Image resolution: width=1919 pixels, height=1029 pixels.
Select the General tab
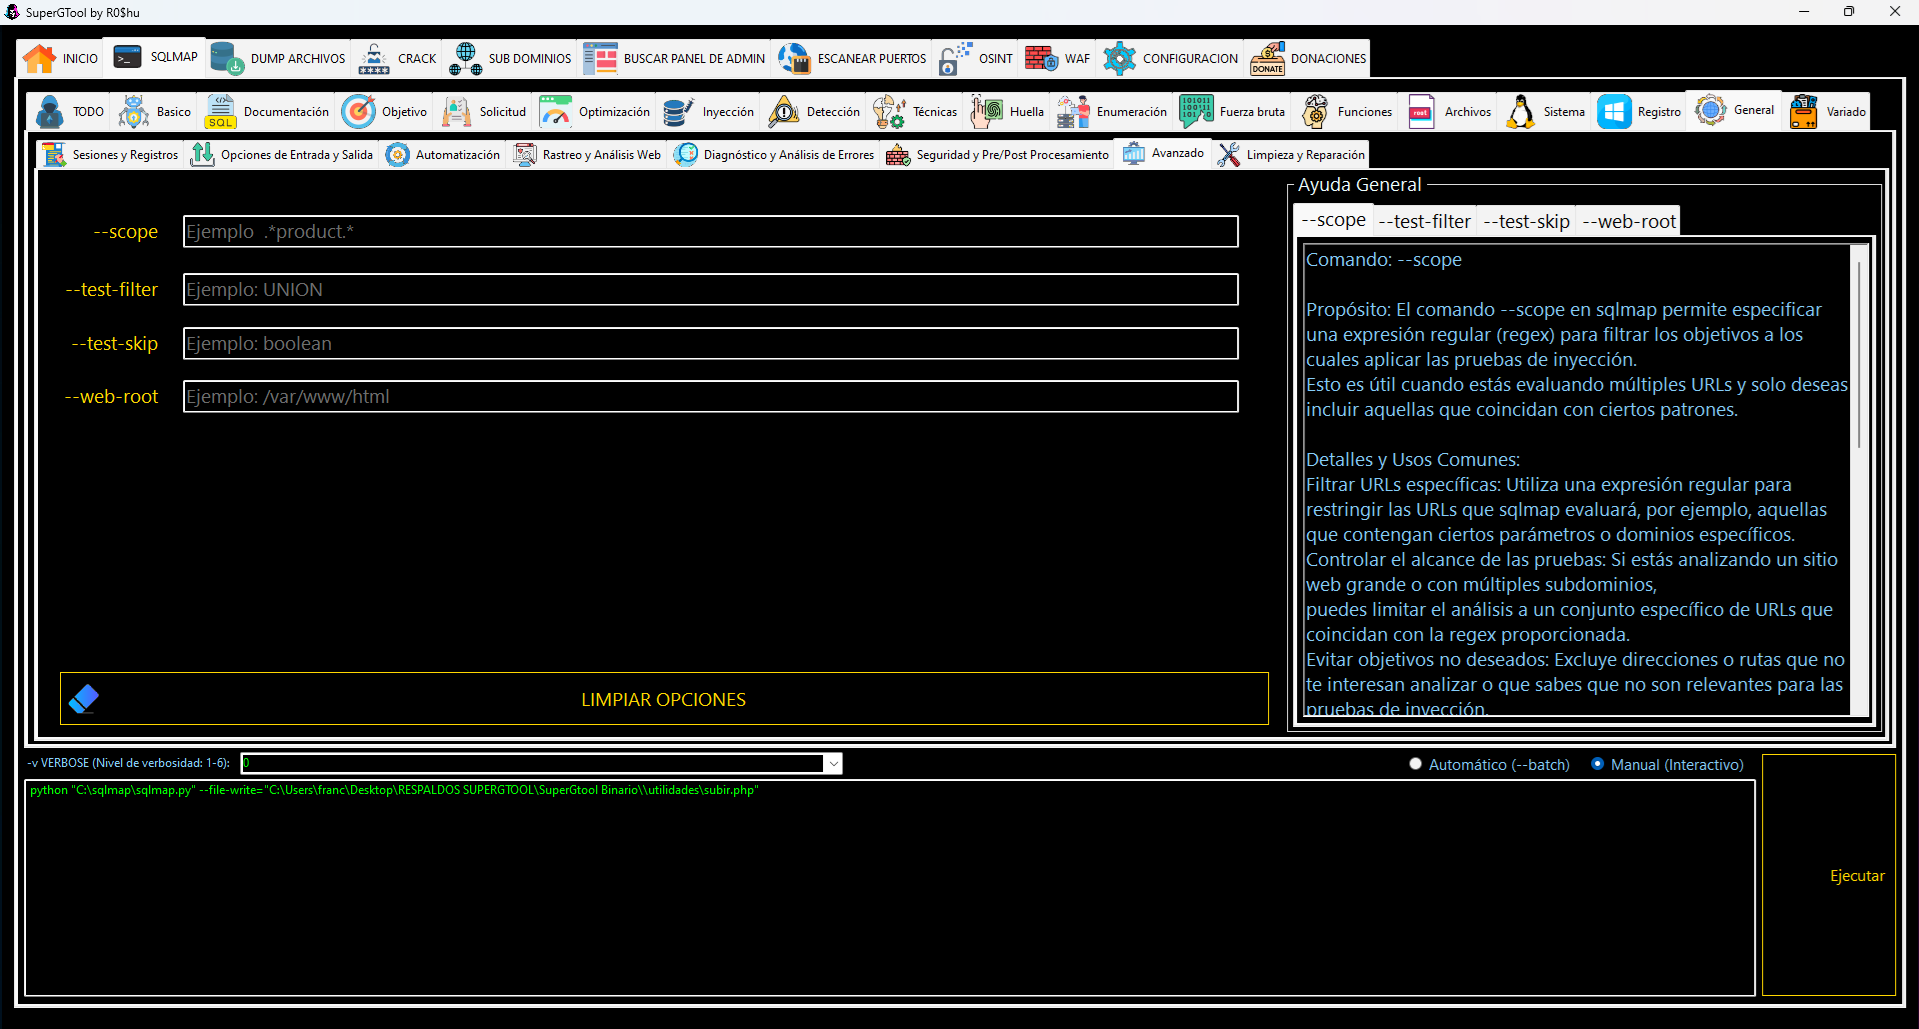point(1736,110)
